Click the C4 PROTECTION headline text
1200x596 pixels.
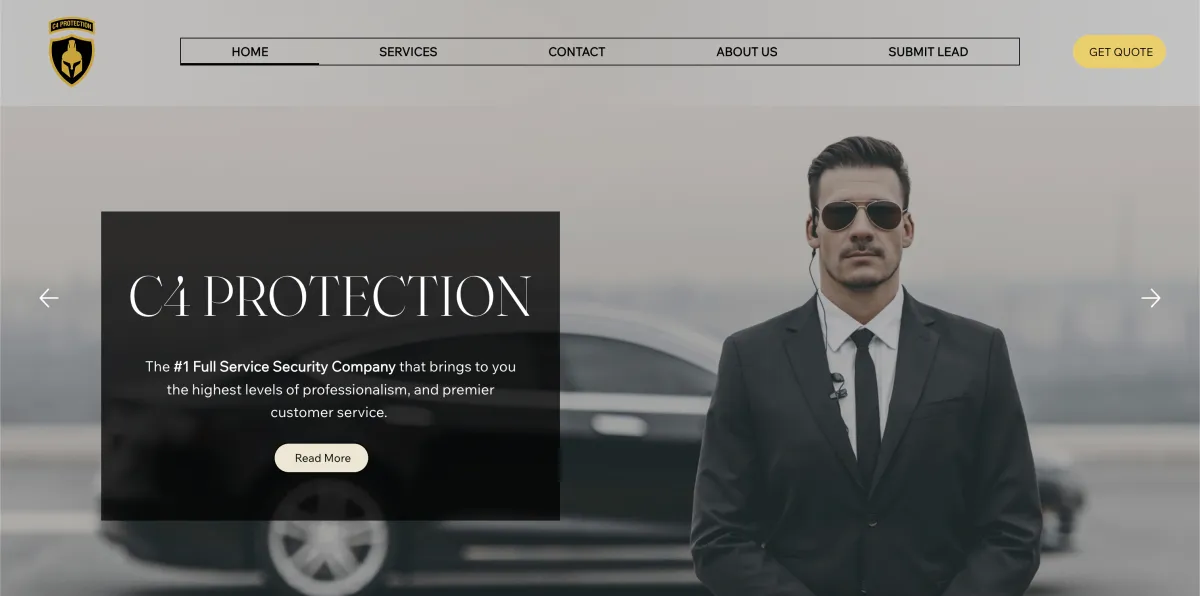tap(330, 296)
